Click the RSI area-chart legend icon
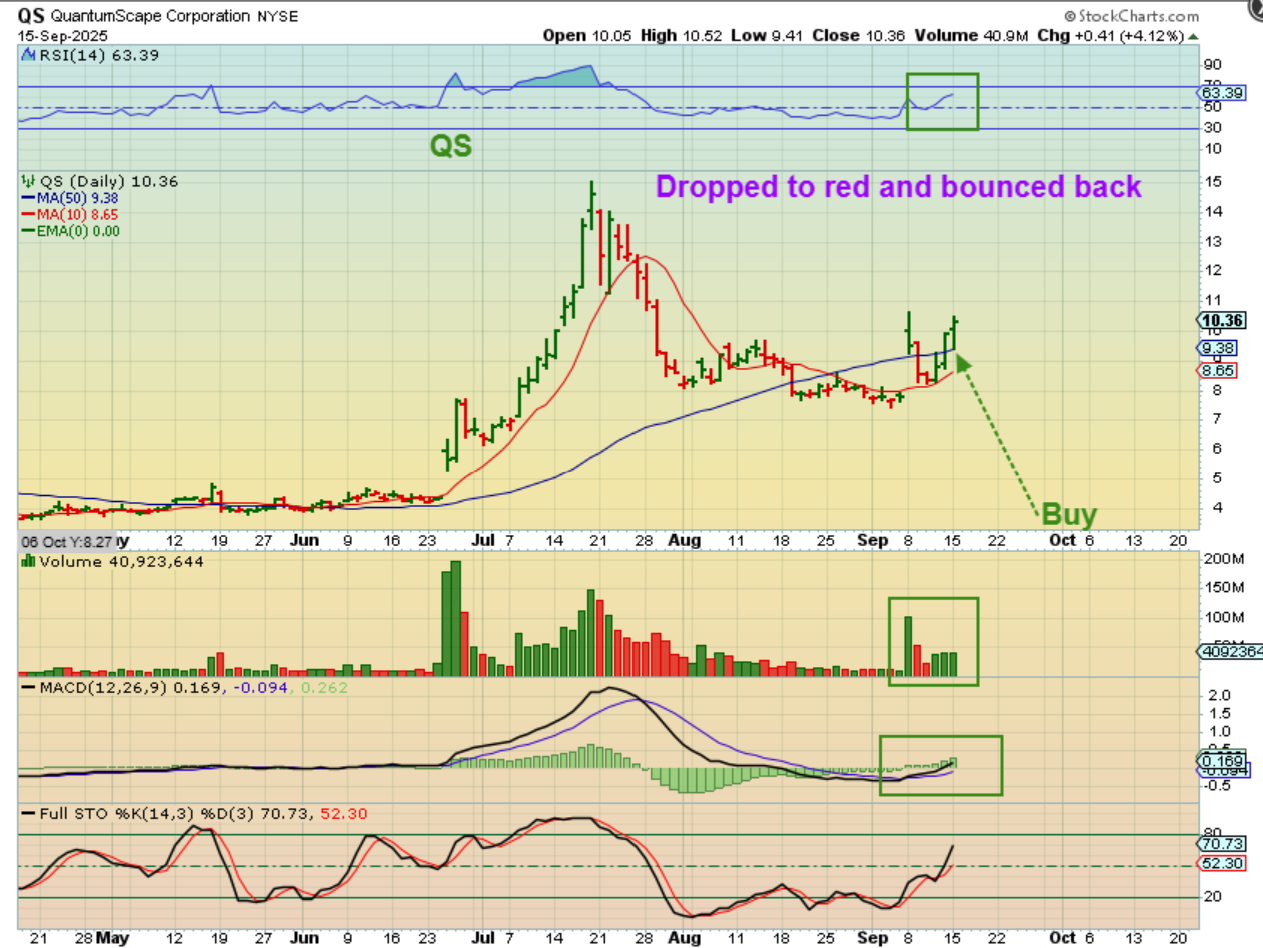Image resolution: width=1263 pixels, height=948 pixels. (26, 56)
